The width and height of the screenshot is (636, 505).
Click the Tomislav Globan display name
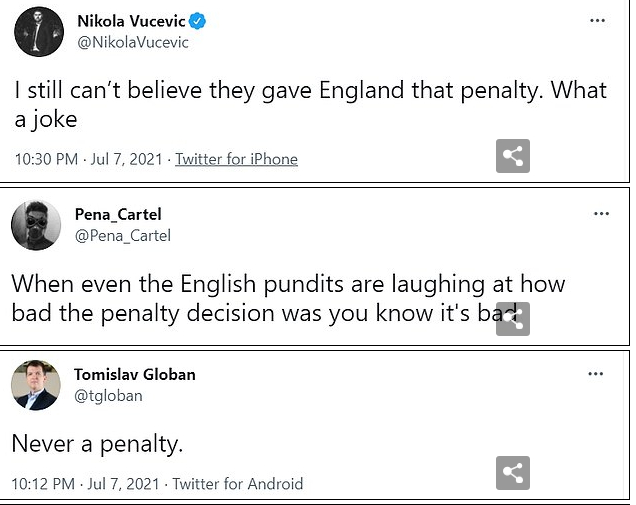pos(134,375)
